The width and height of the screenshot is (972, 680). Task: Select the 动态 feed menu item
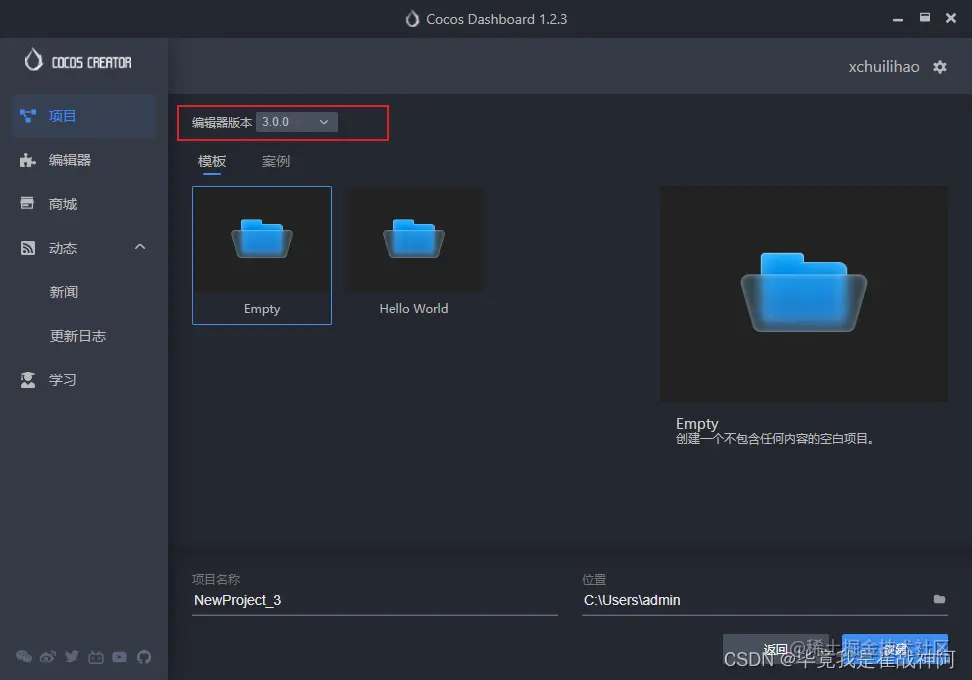(x=84, y=248)
